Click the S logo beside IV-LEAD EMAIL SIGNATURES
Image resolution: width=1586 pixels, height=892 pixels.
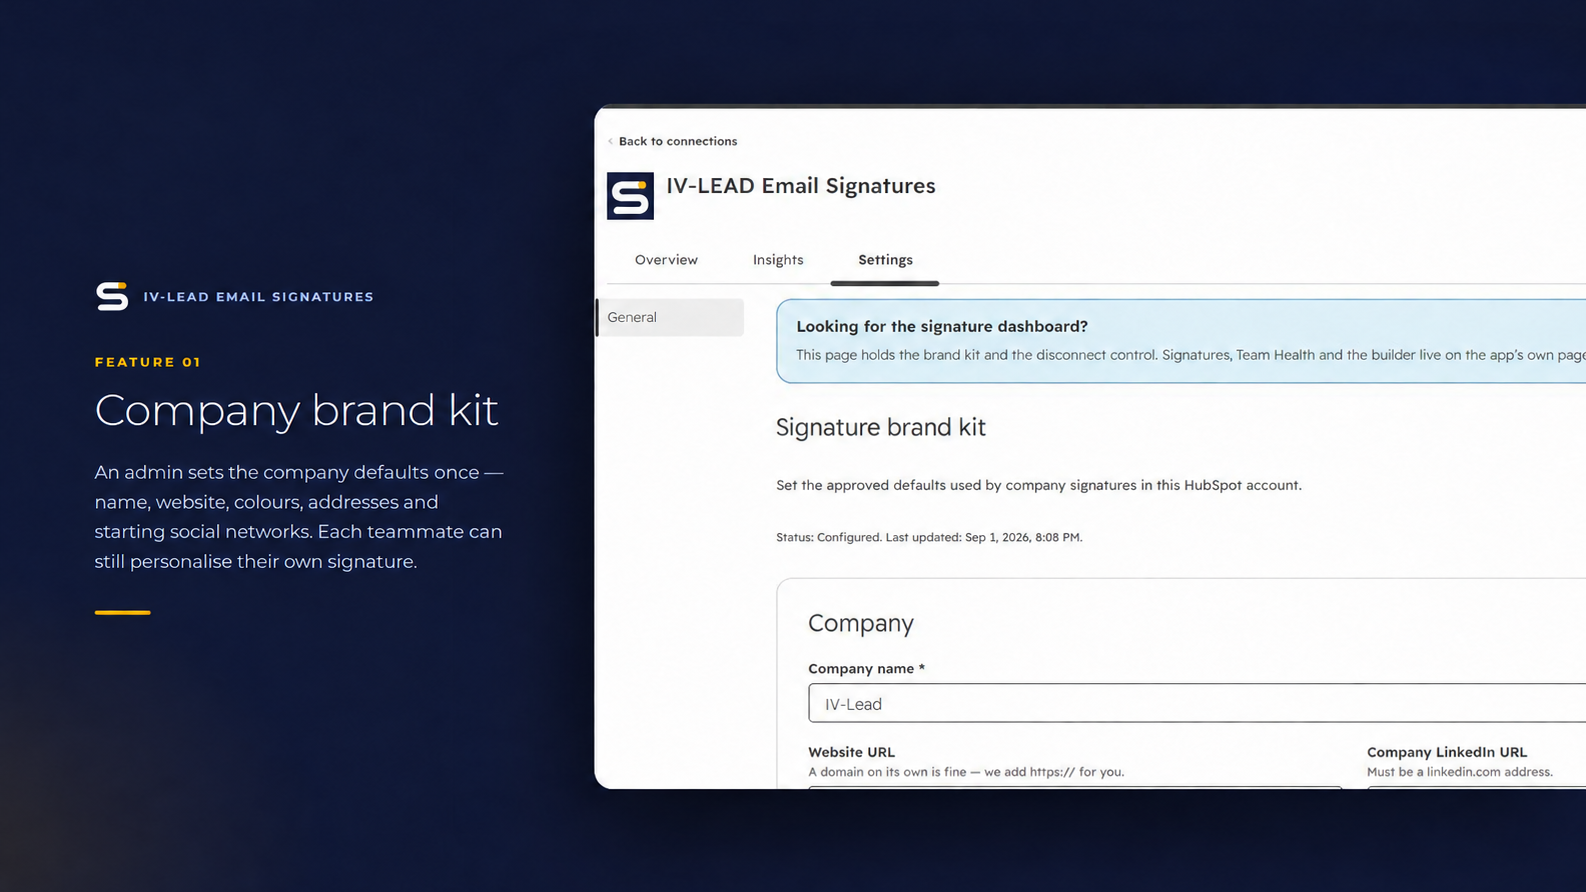112,296
